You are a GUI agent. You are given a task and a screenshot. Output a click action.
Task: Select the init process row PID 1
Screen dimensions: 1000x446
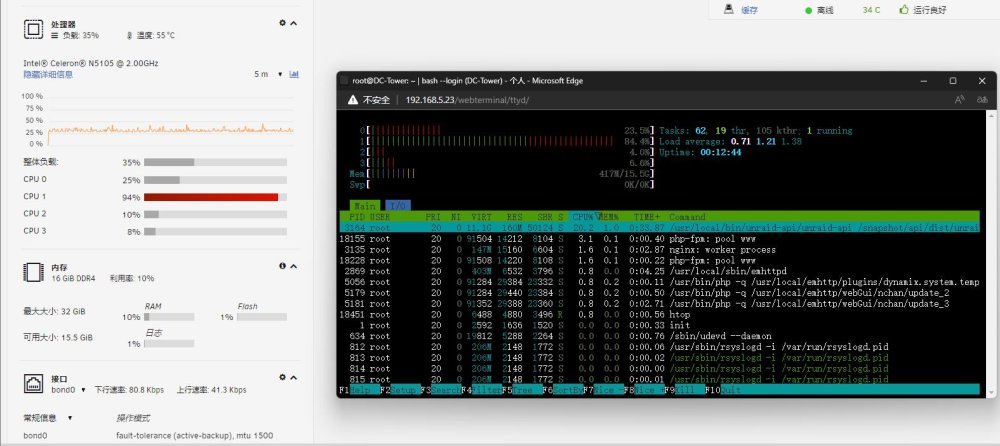coord(660,325)
